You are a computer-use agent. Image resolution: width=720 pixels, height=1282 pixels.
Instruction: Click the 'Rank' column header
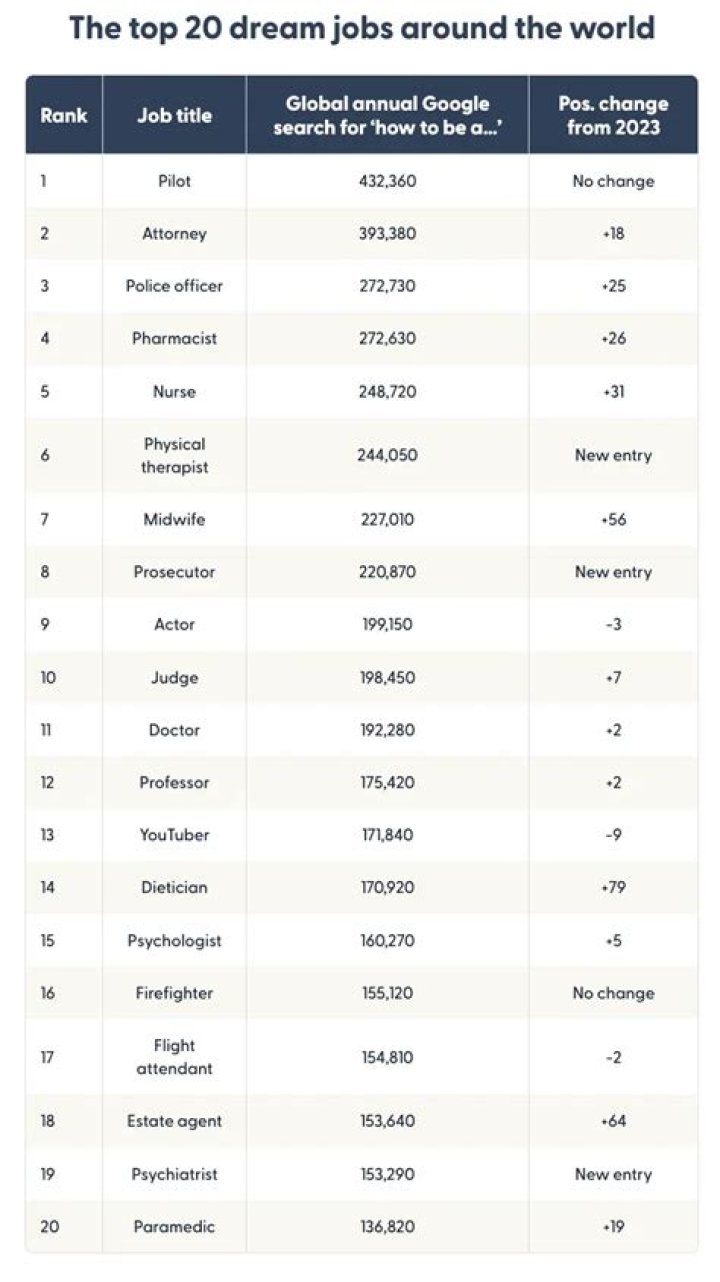(64, 115)
